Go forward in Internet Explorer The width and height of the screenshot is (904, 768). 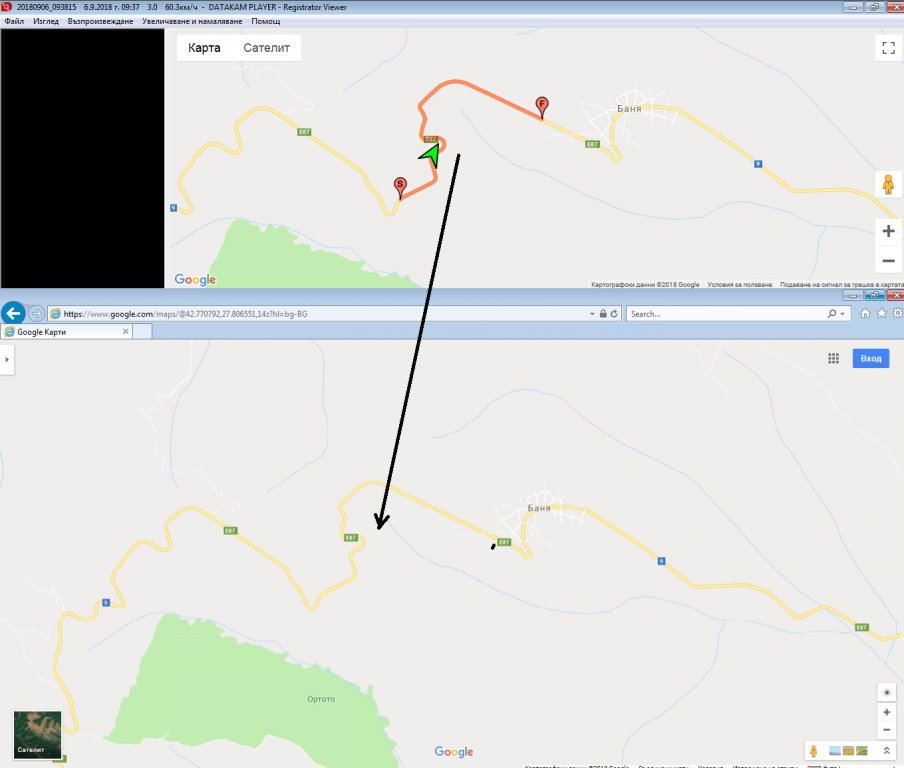[x=36, y=314]
